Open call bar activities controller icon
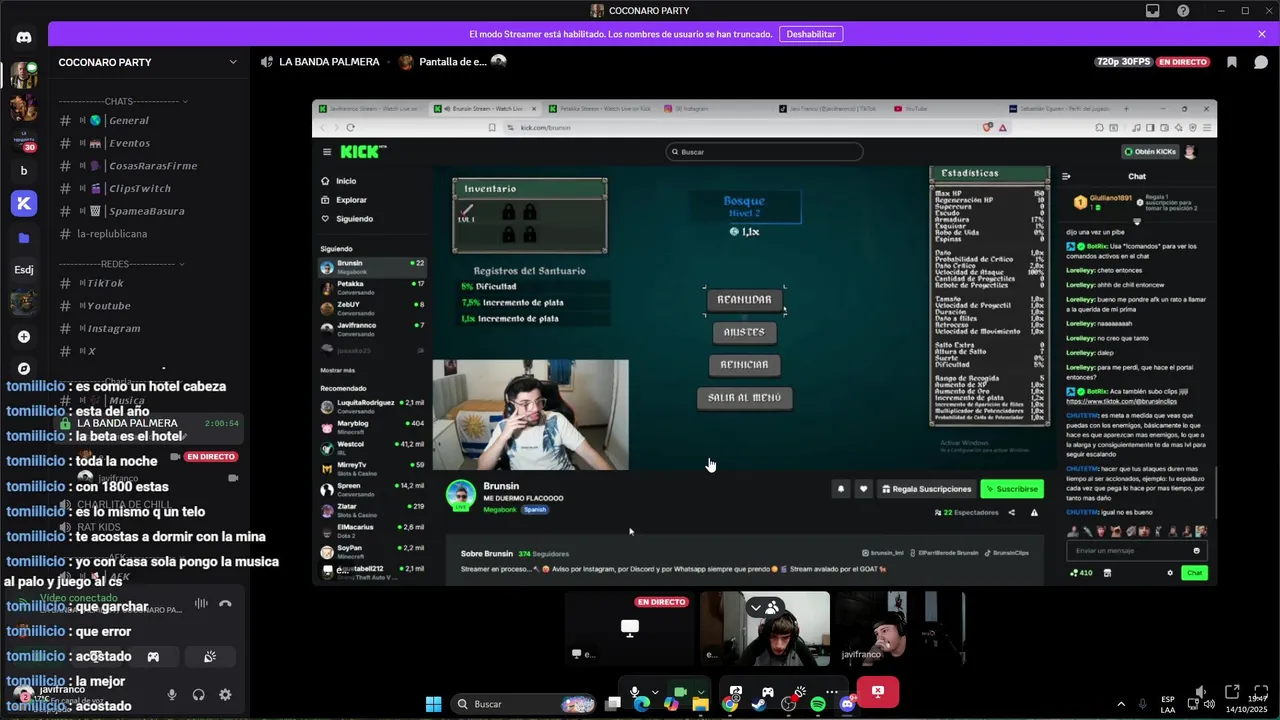This screenshot has height=720, width=1280. 768,692
